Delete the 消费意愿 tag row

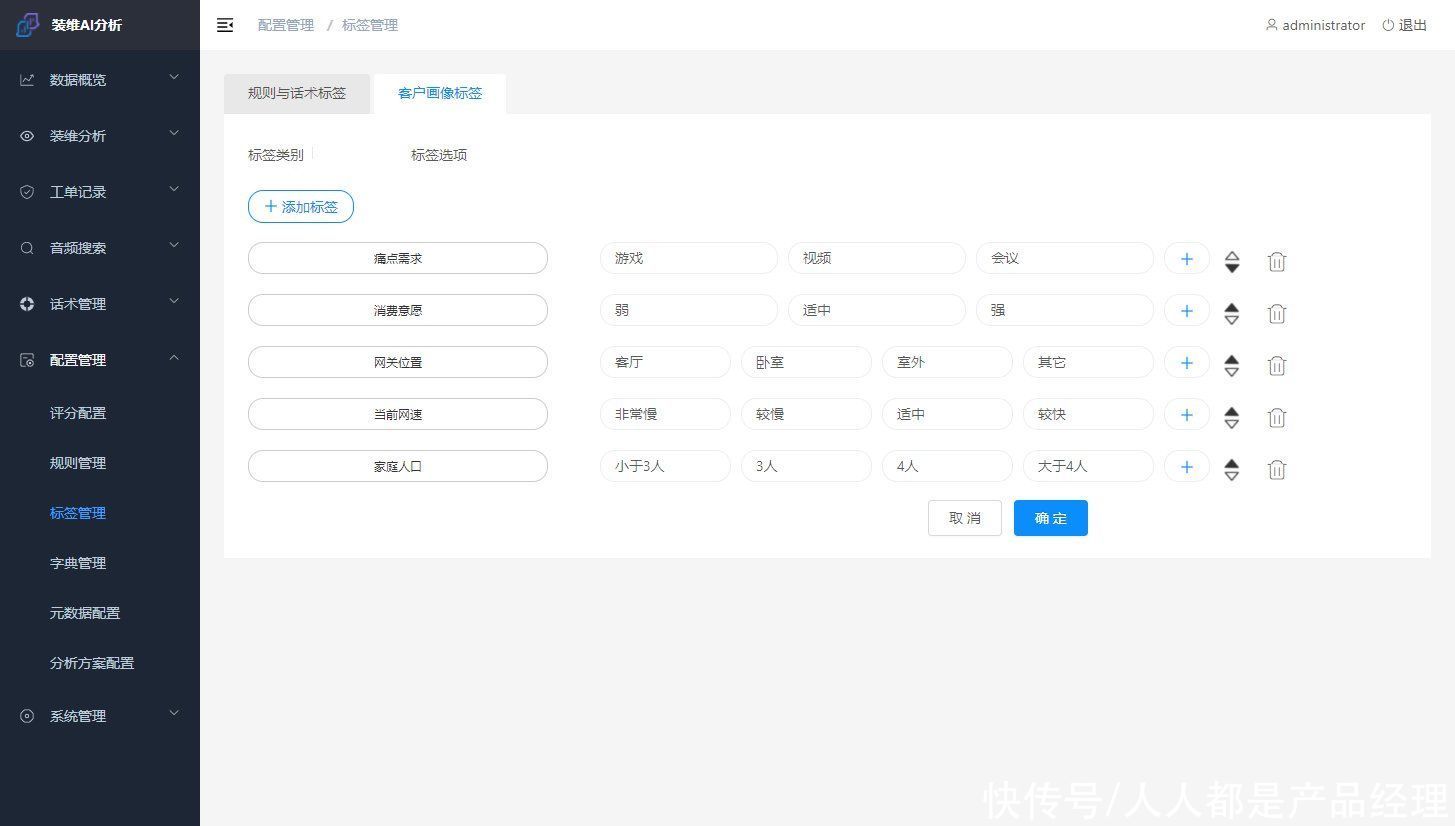(1277, 313)
